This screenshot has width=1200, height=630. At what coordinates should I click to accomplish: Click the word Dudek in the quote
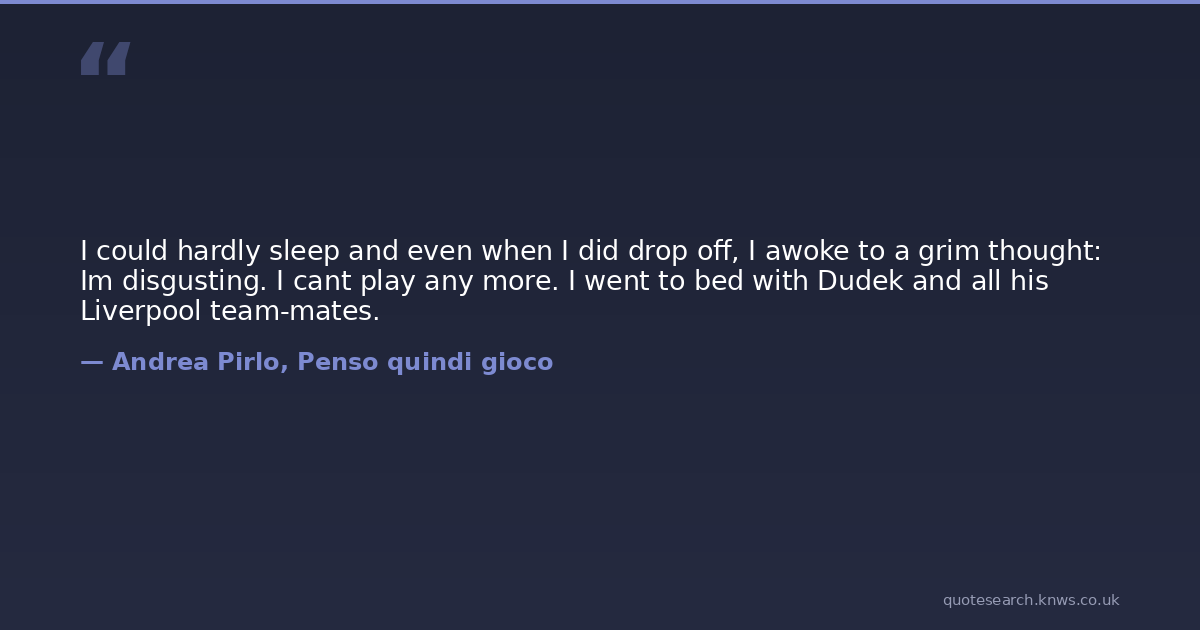pyautogui.click(x=860, y=281)
